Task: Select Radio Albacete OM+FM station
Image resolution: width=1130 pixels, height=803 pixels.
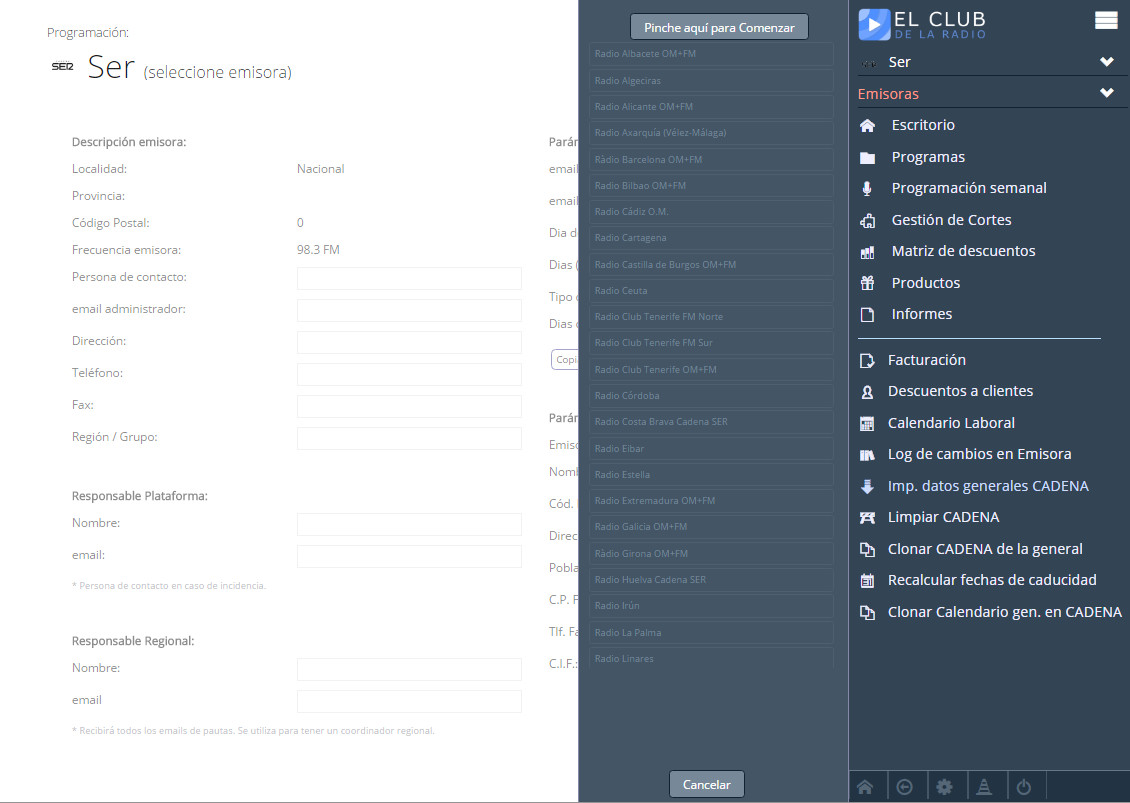Action: [711, 53]
